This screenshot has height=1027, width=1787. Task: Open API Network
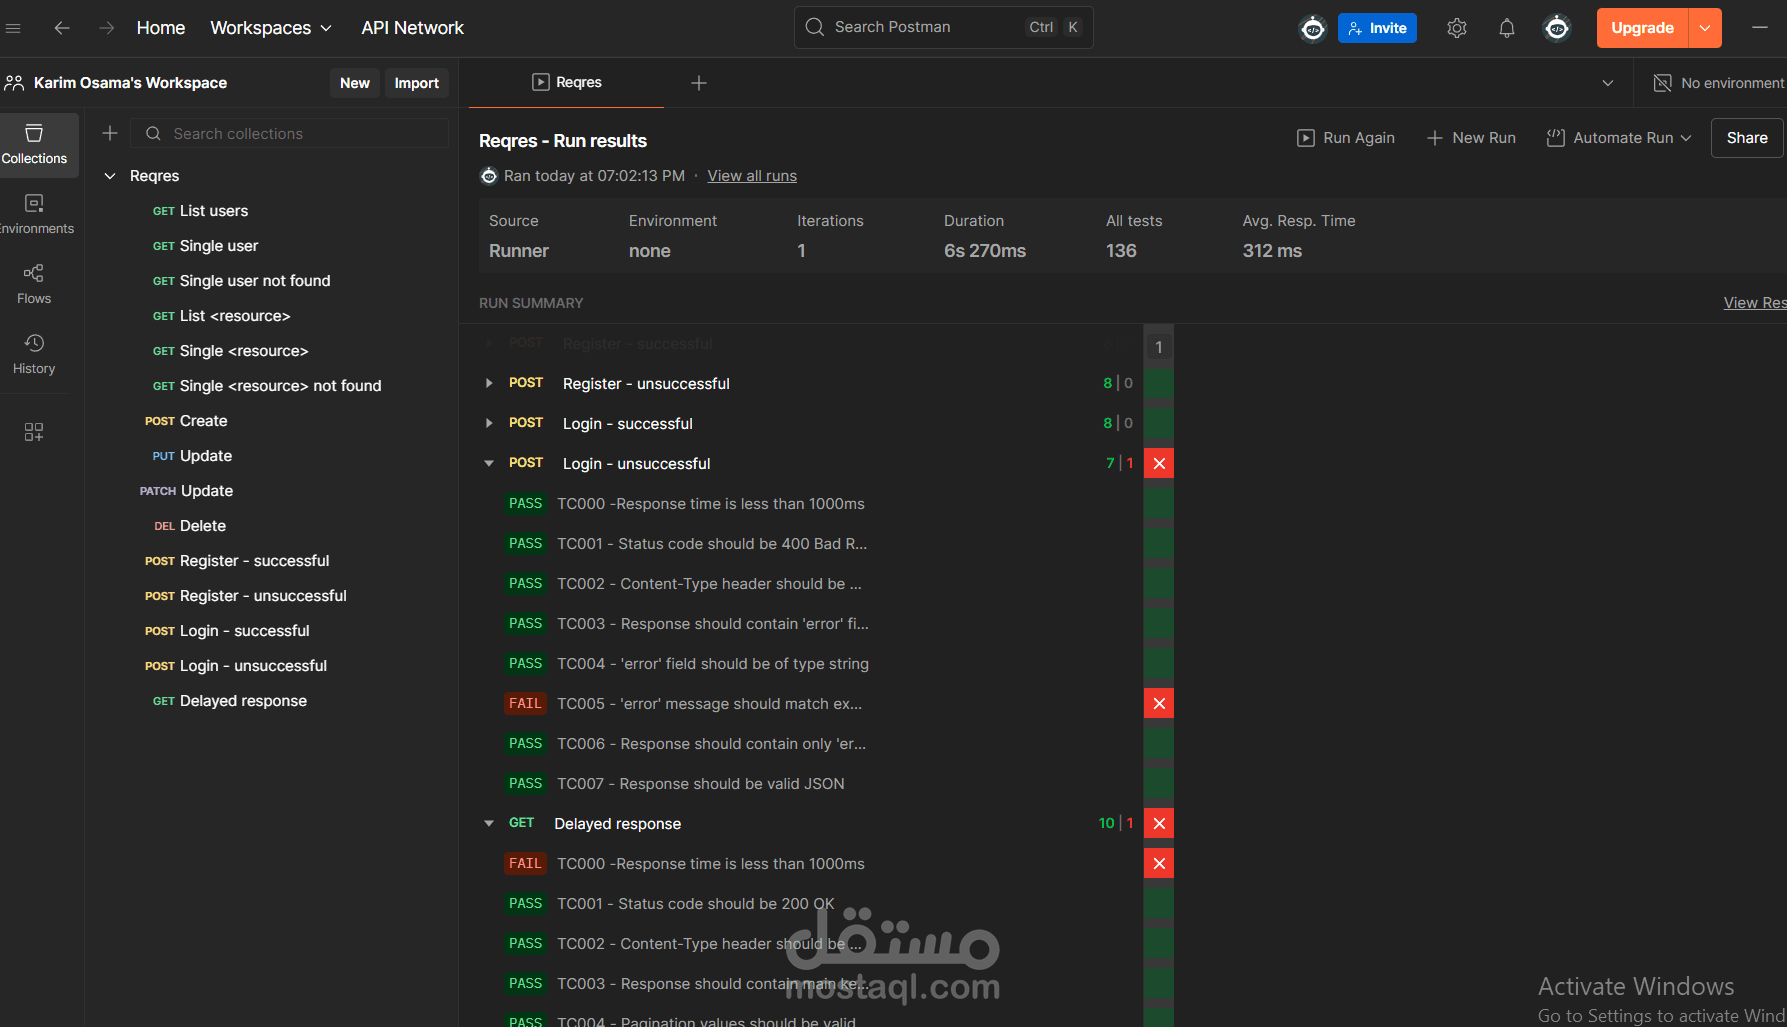click(x=412, y=28)
